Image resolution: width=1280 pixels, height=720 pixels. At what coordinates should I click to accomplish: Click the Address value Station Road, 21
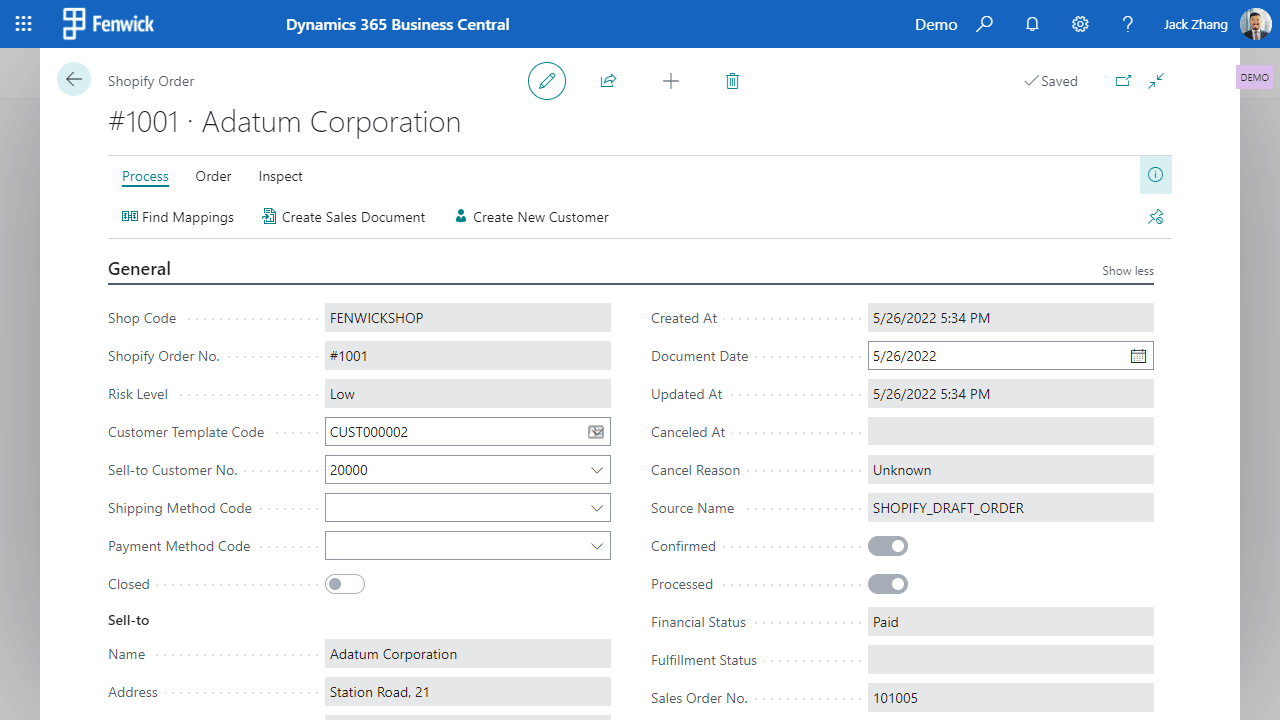pyautogui.click(x=468, y=692)
